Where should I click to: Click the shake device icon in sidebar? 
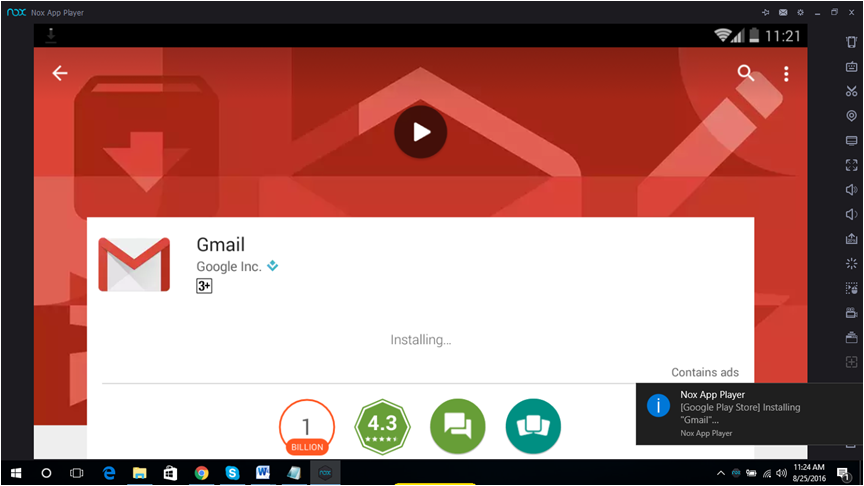[851, 264]
